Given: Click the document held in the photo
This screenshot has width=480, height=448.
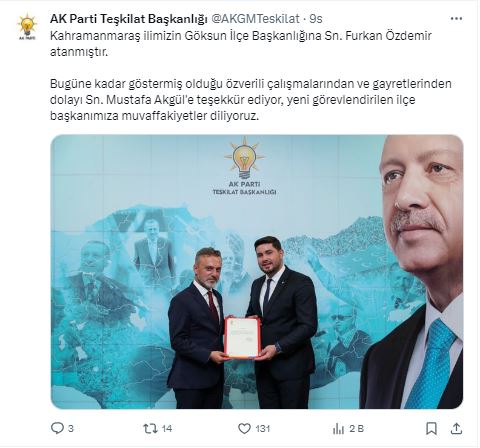Looking at the screenshot, I should (242, 338).
